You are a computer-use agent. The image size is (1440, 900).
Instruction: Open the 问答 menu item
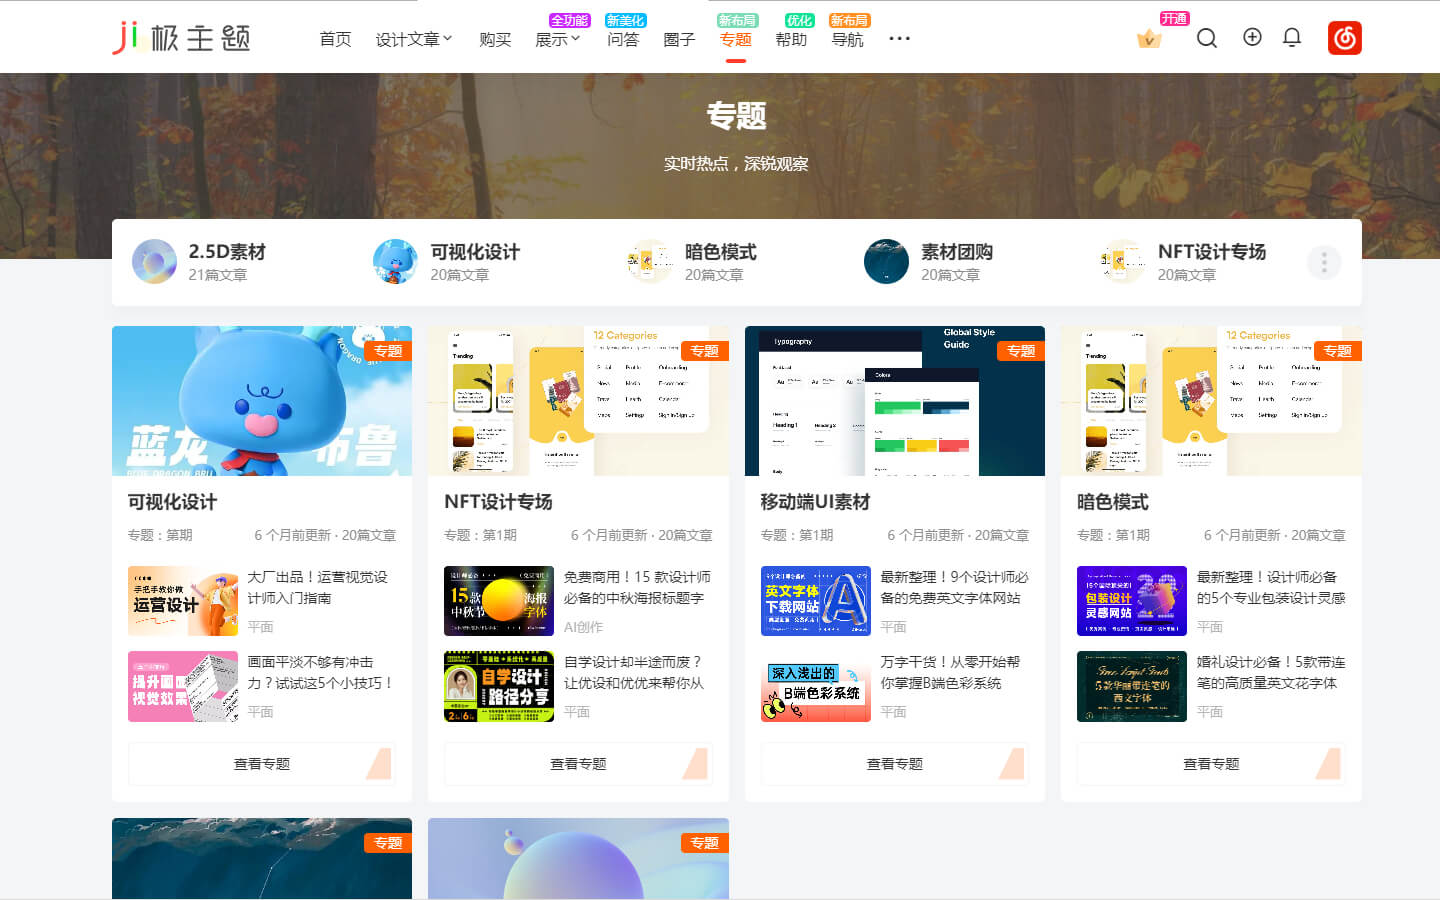[x=622, y=39]
